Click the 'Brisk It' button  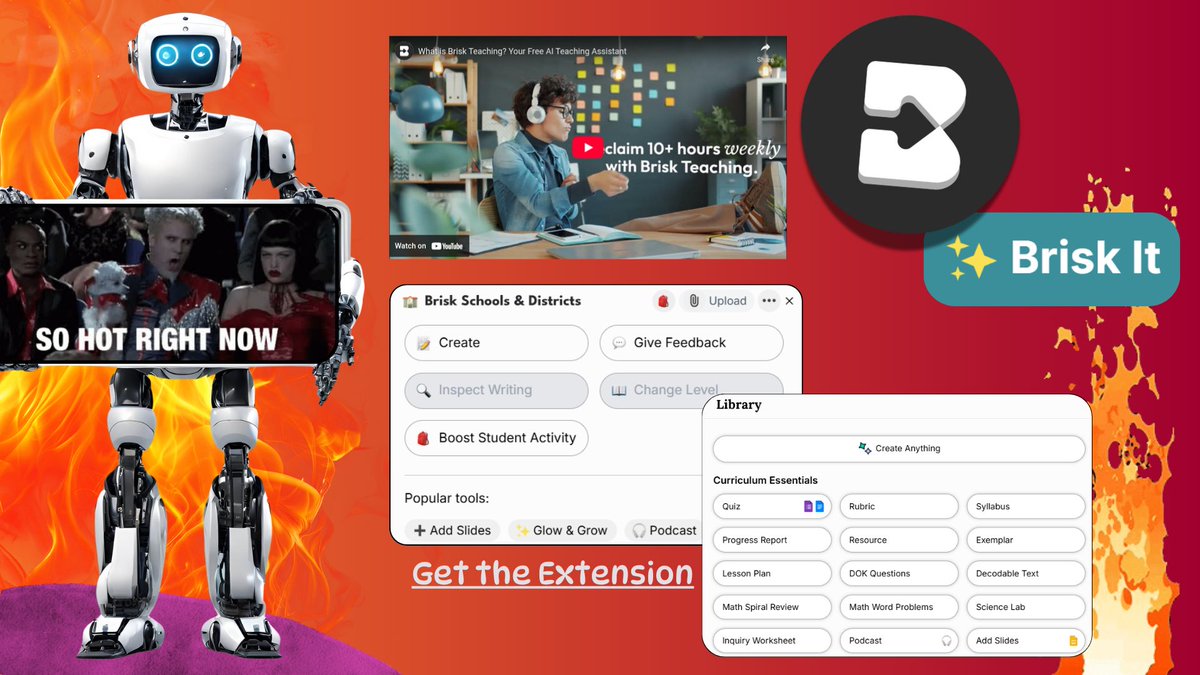[x=1052, y=258]
